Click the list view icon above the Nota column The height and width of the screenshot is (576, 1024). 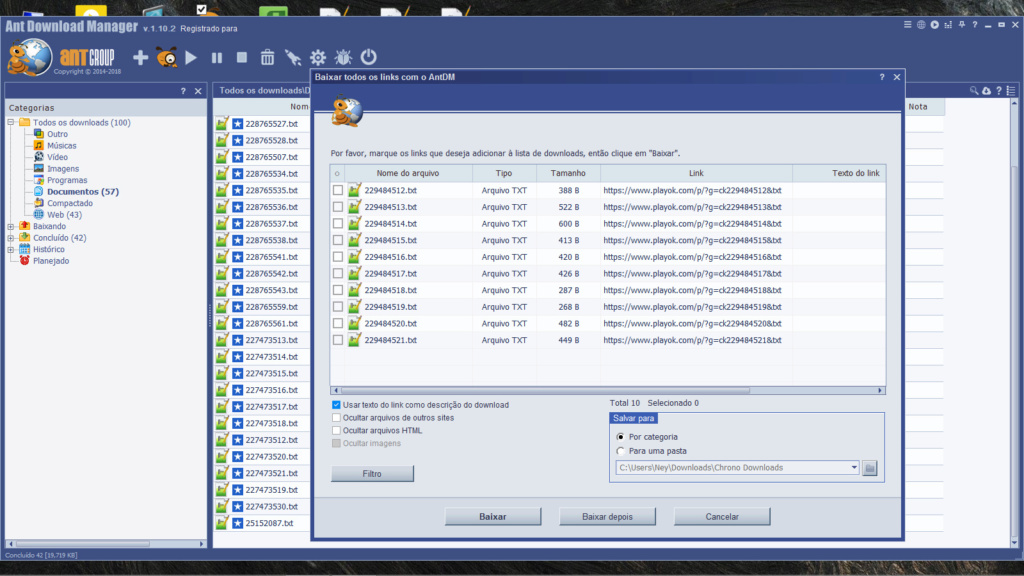click(1011, 91)
